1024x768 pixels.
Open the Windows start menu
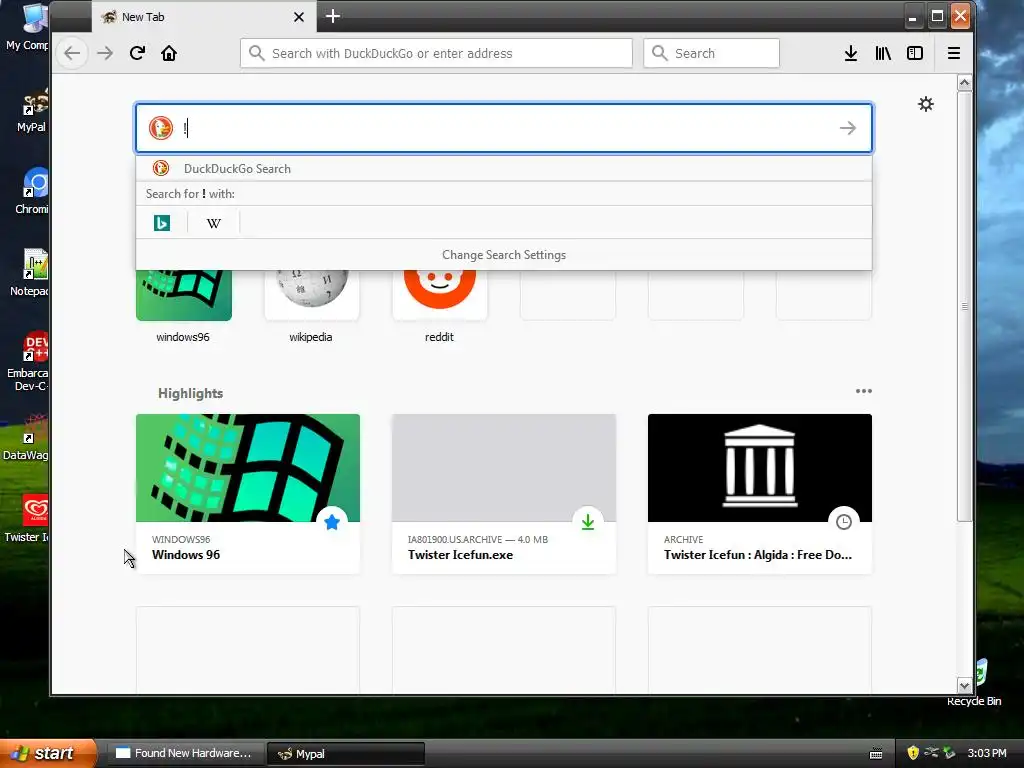coord(48,753)
